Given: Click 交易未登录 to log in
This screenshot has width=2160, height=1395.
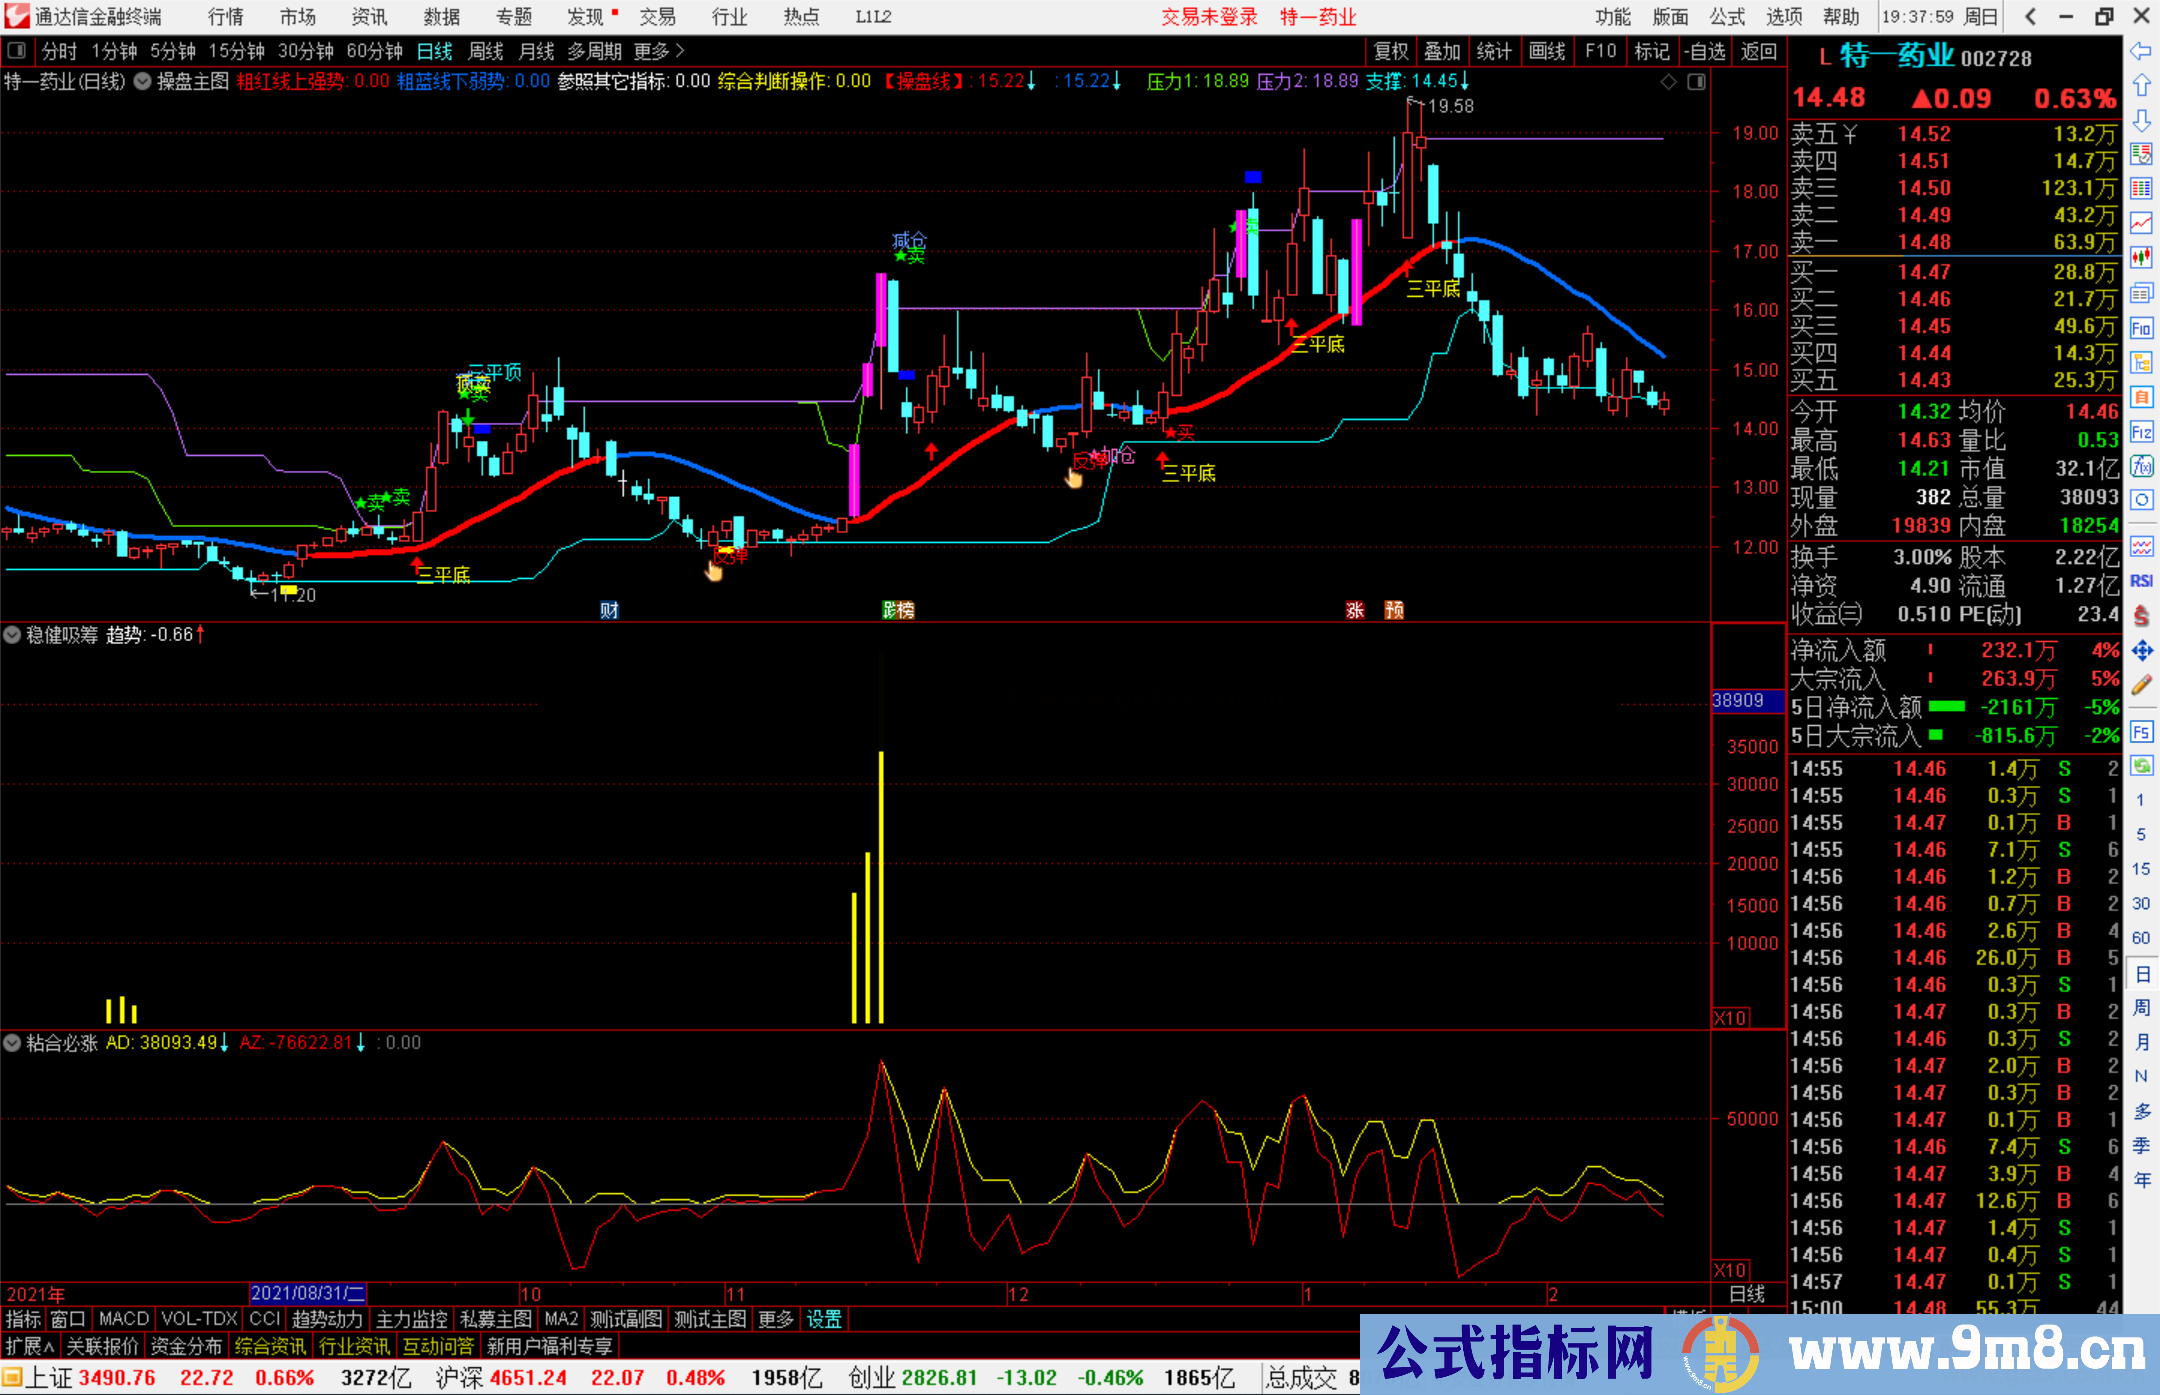Looking at the screenshot, I should point(1209,16).
